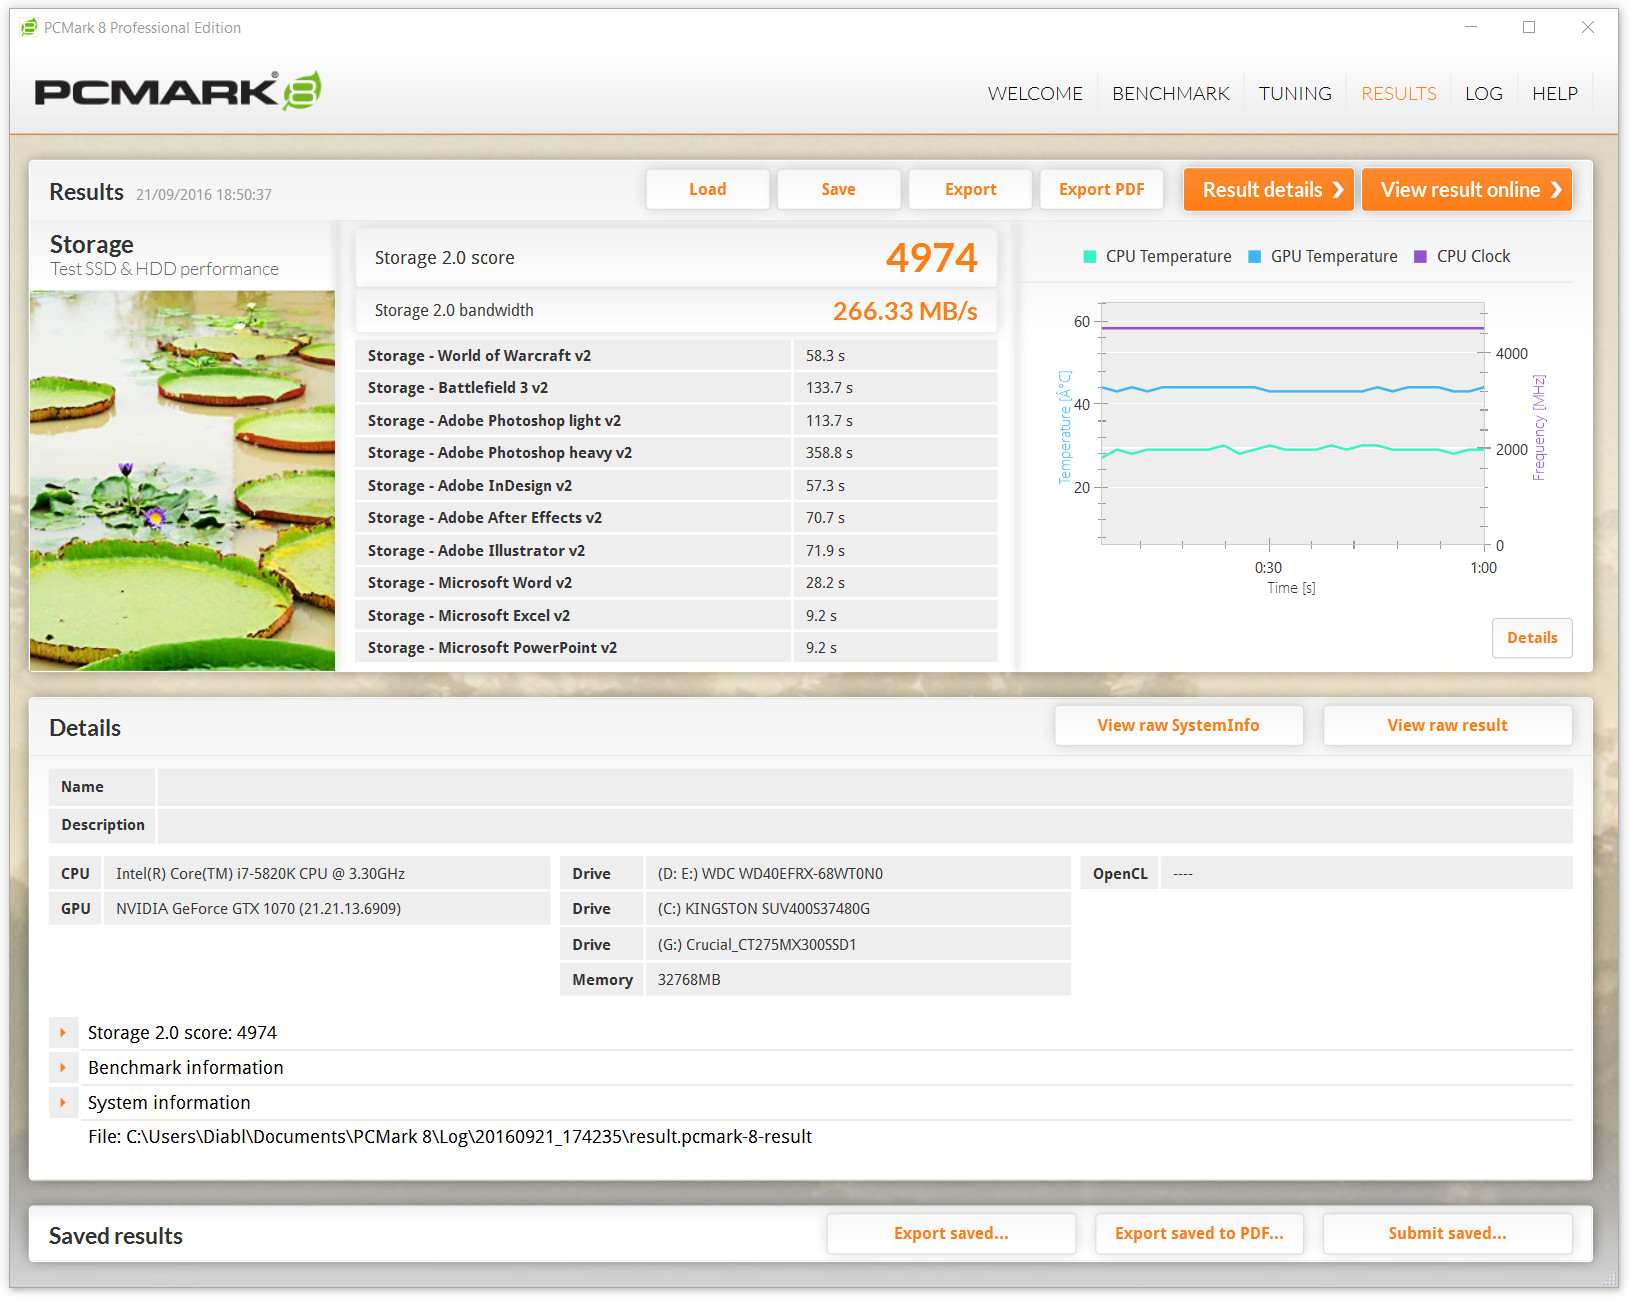Click the Export button
This screenshot has width=1630, height=1300.
[x=970, y=189]
